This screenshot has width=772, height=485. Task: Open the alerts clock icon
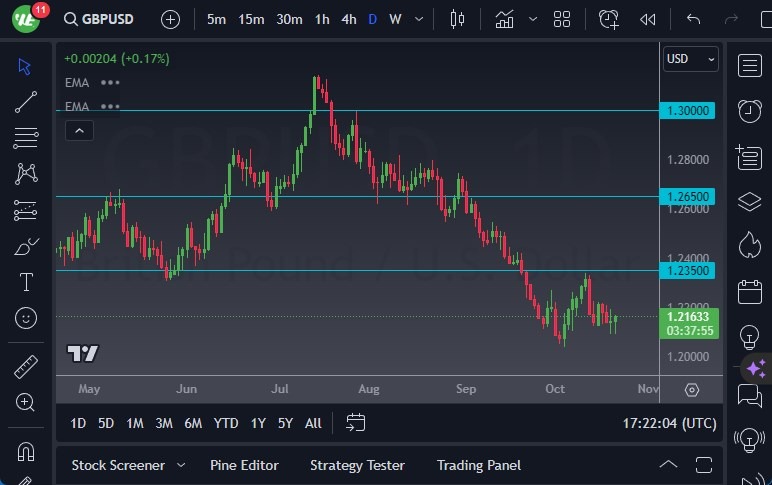(749, 110)
